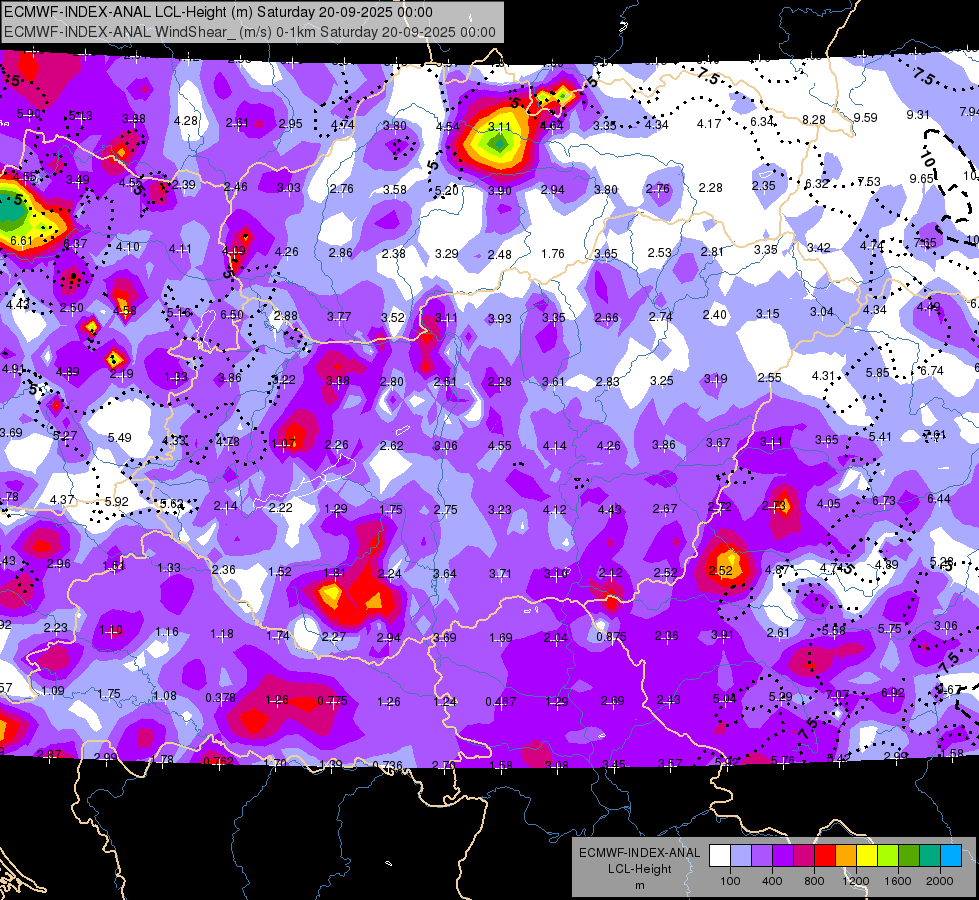The image size is (979, 900).
Task: Select the orange swatch in the legend
Action: coord(846,855)
